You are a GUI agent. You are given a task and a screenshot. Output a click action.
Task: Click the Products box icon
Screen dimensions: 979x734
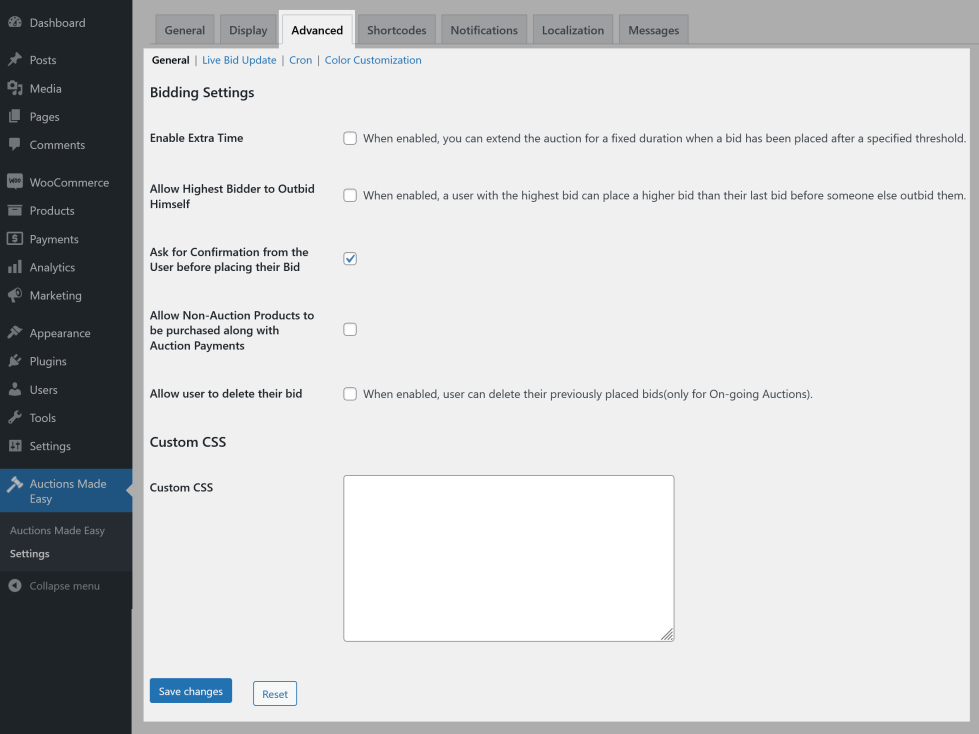pyautogui.click(x=15, y=210)
